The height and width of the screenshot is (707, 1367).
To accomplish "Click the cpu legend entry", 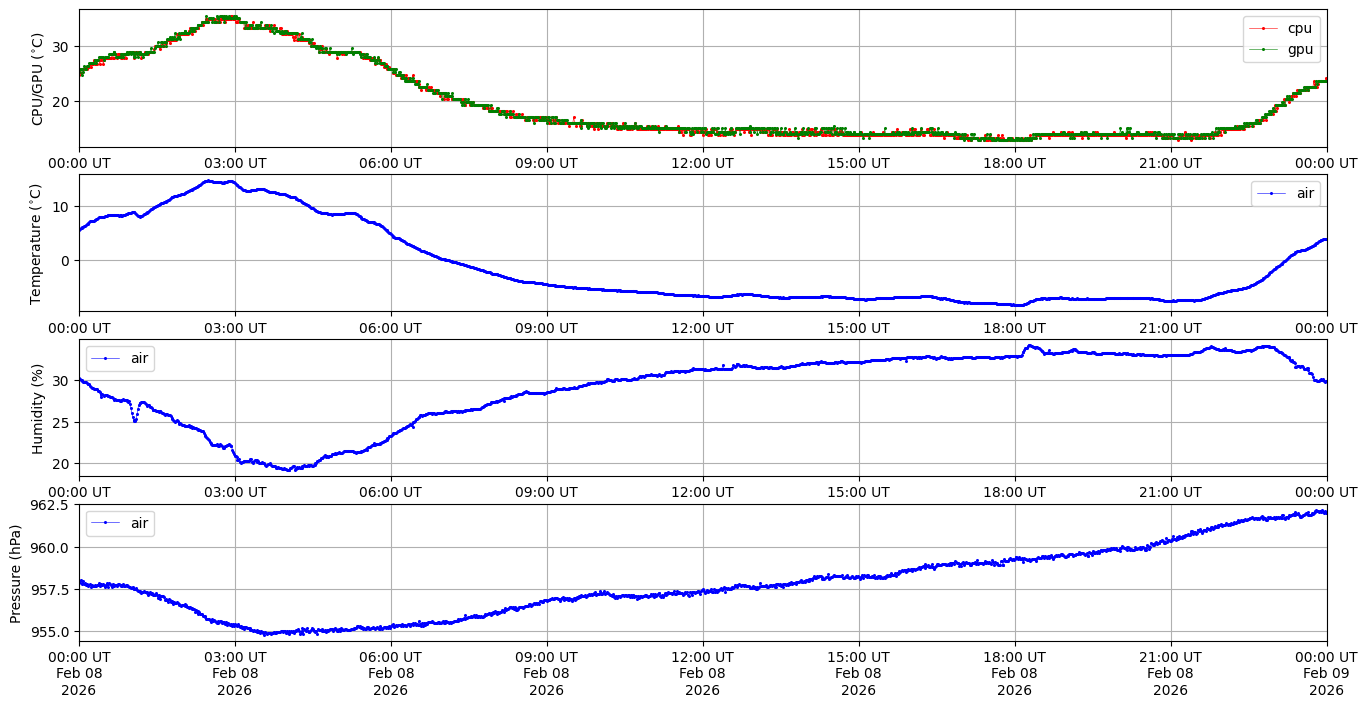I will click(x=1299, y=28).
